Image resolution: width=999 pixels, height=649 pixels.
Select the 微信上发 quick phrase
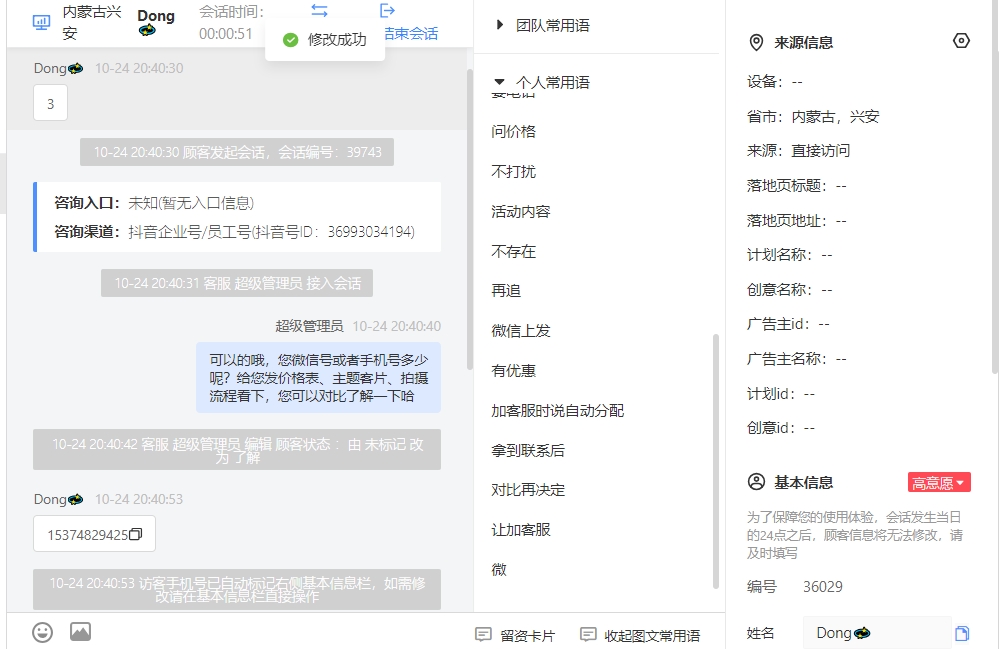click(x=521, y=331)
